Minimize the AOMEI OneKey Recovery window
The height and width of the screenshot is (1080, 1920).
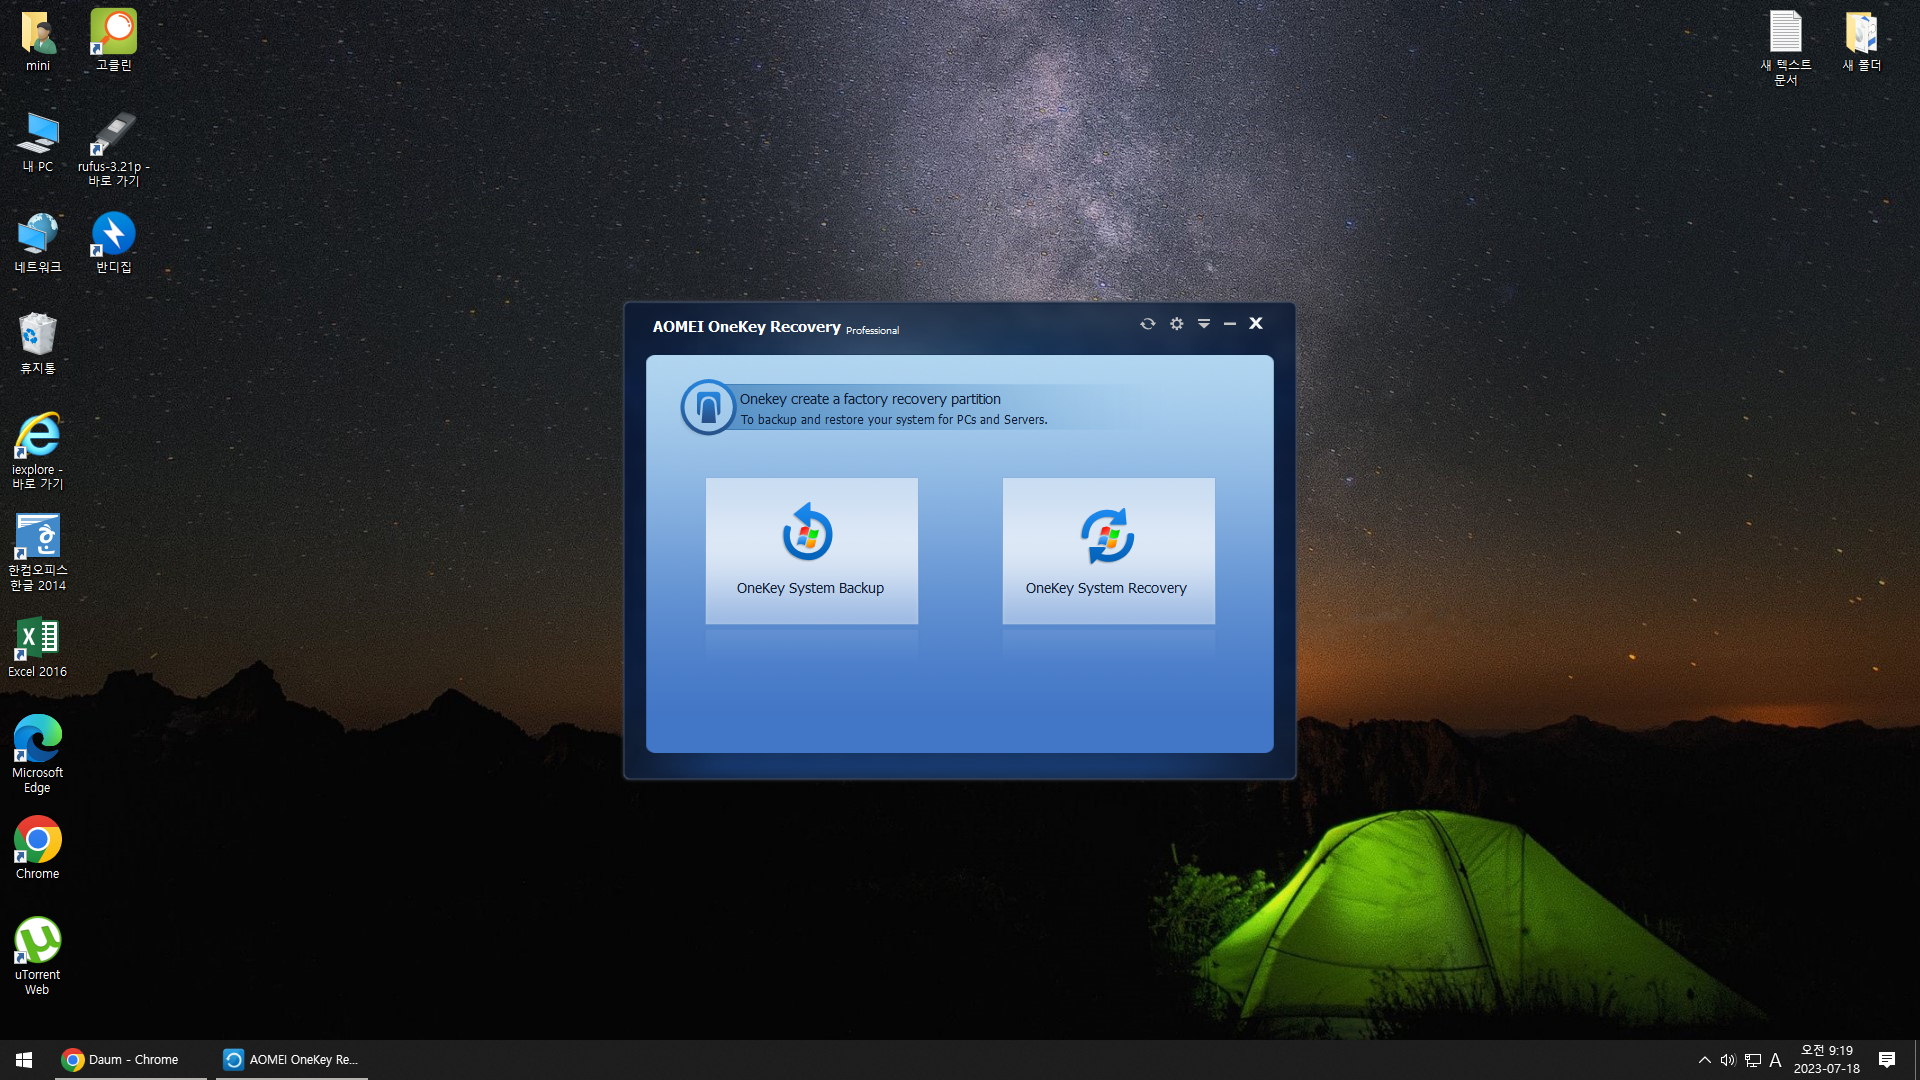point(1230,324)
